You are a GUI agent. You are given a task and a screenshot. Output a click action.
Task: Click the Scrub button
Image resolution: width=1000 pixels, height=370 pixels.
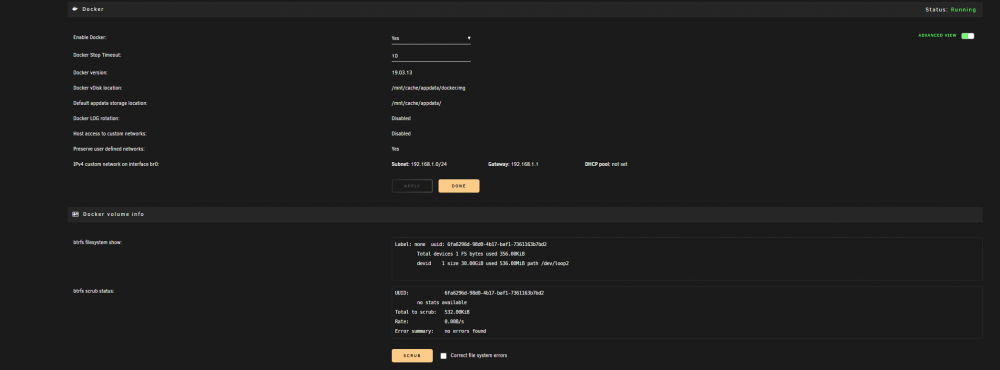click(x=412, y=355)
